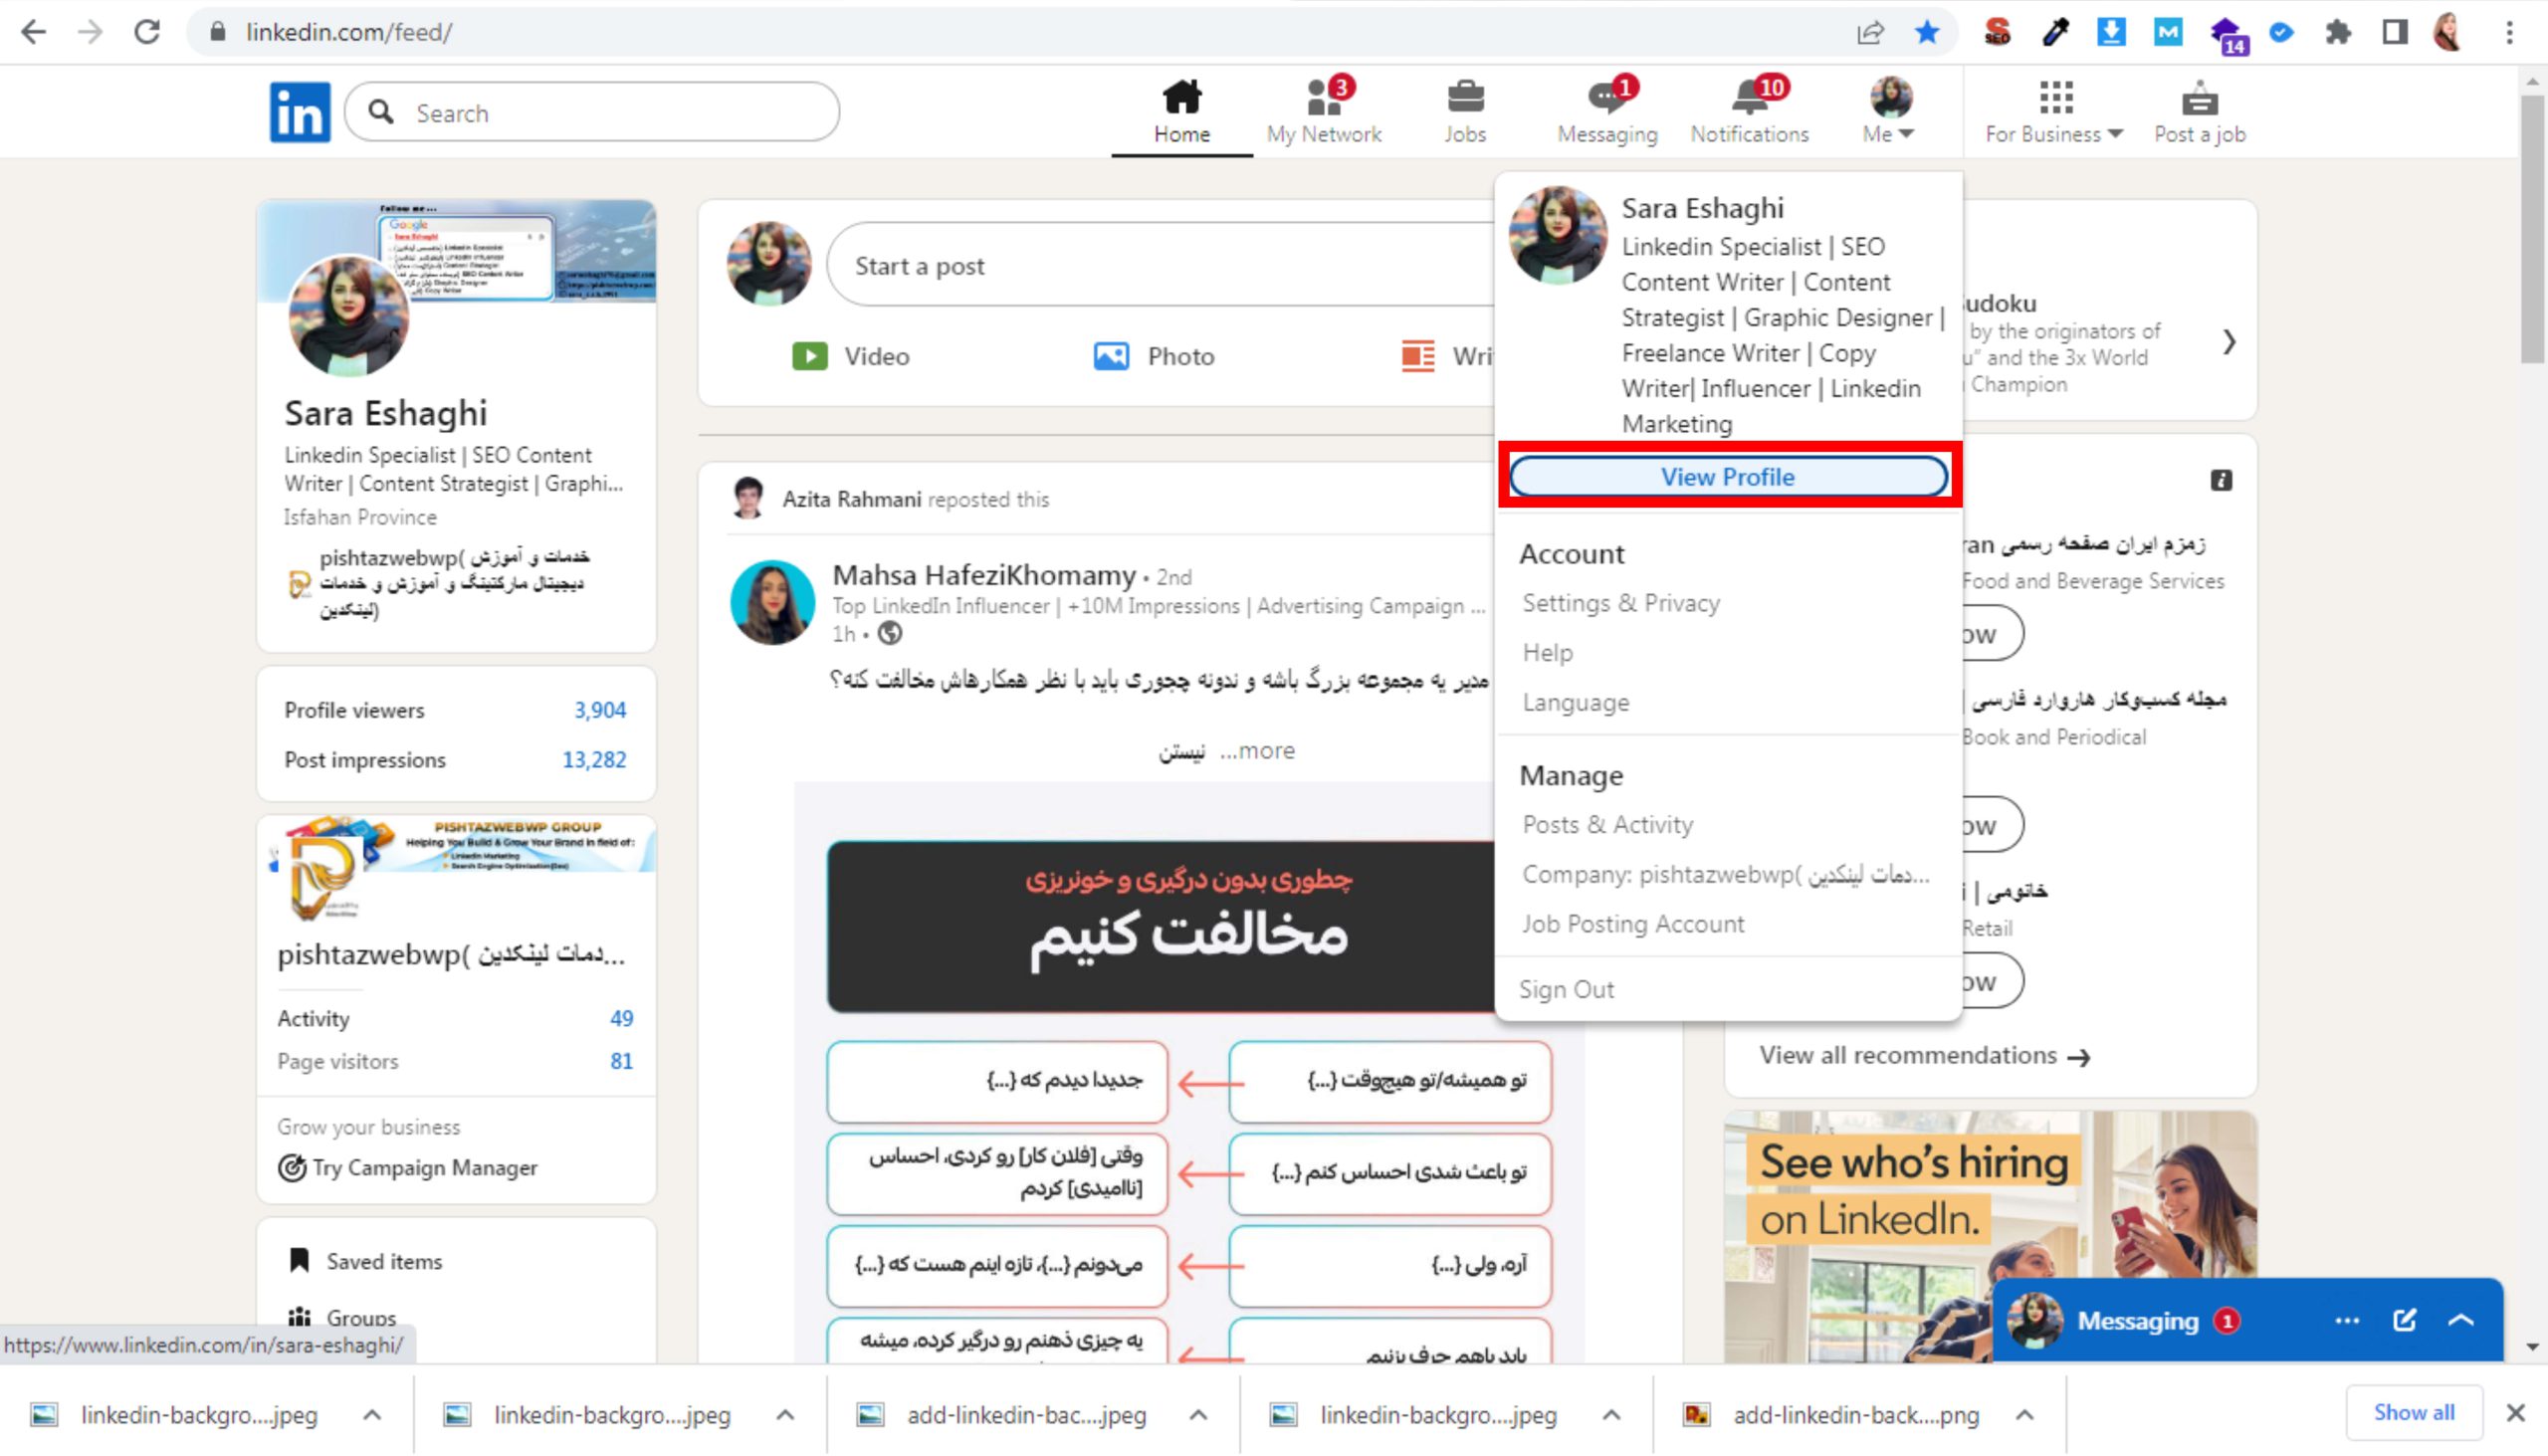Bookmark this page with the browser star icon
Screen dimensions: 2548x1456
[1925, 31]
